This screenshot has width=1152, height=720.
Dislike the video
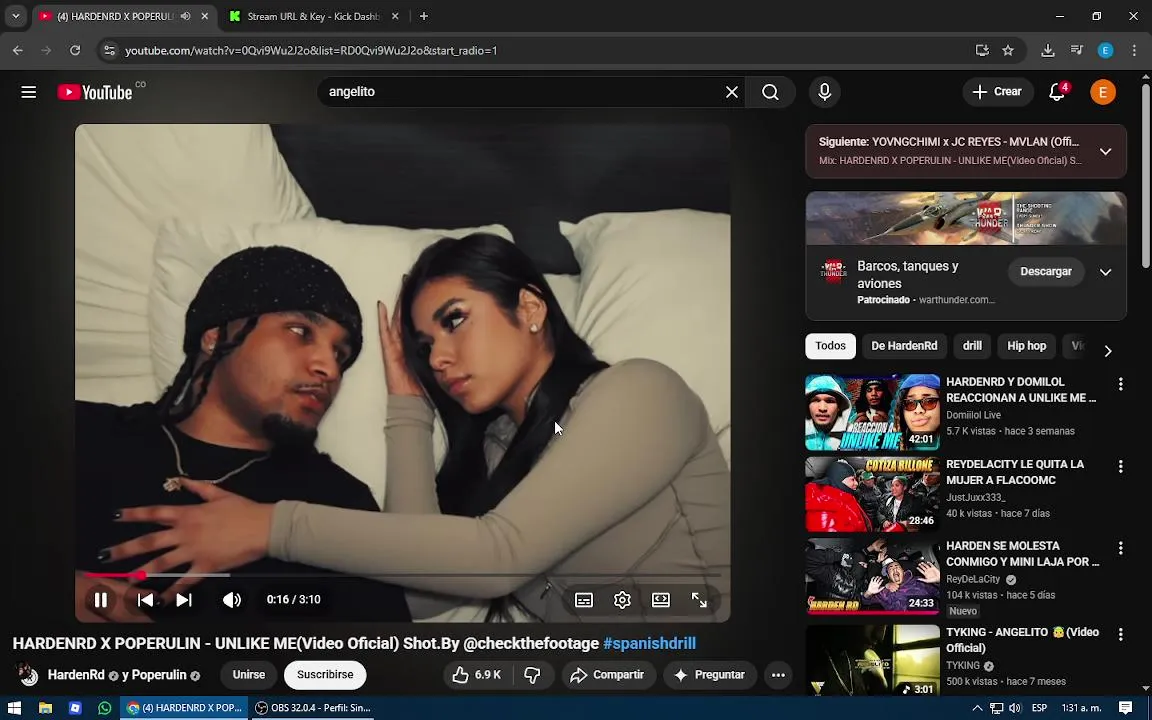[533, 674]
